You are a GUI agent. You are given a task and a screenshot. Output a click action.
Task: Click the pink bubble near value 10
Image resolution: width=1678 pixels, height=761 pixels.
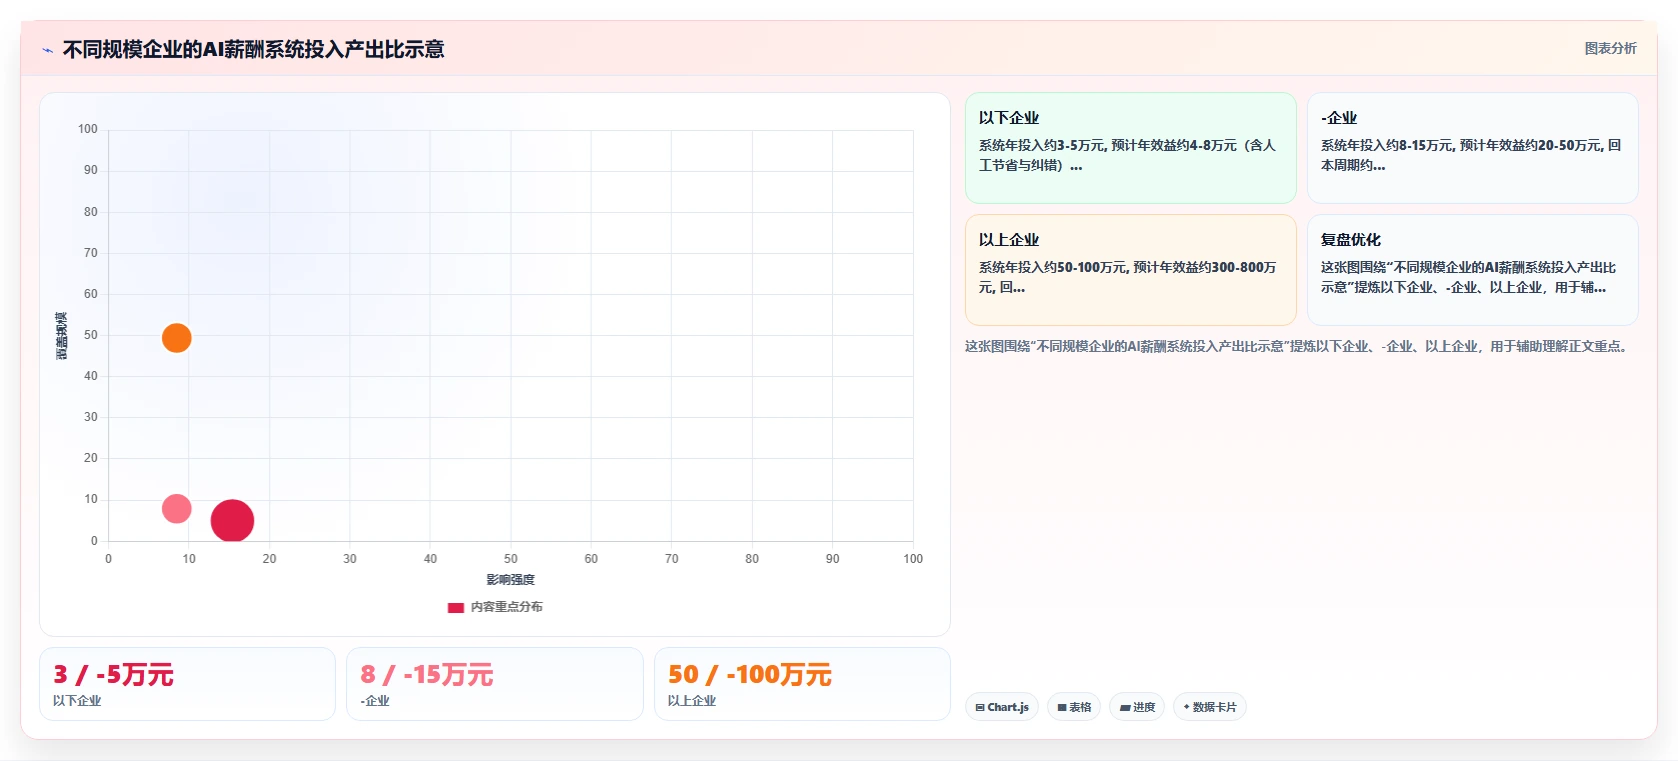pyautogui.click(x=176, y=509)
